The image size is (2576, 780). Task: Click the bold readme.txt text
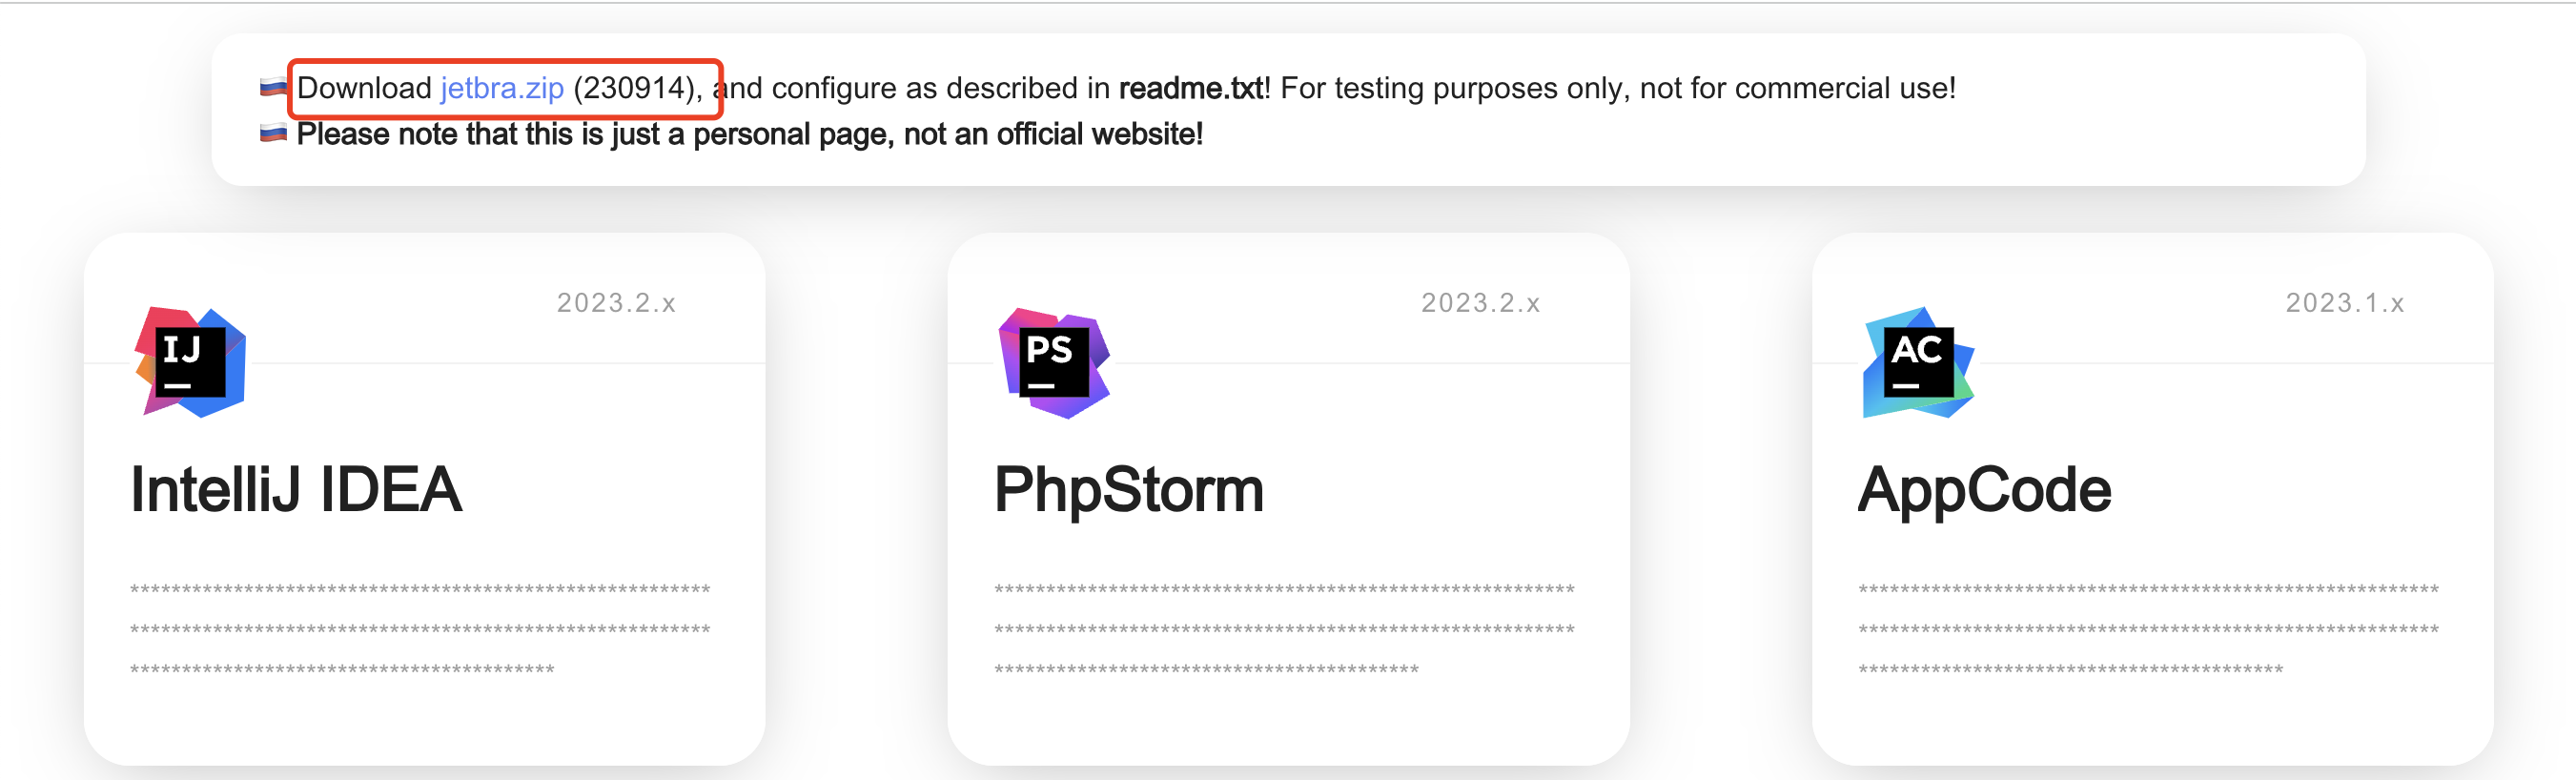[x=1191, y=88]
